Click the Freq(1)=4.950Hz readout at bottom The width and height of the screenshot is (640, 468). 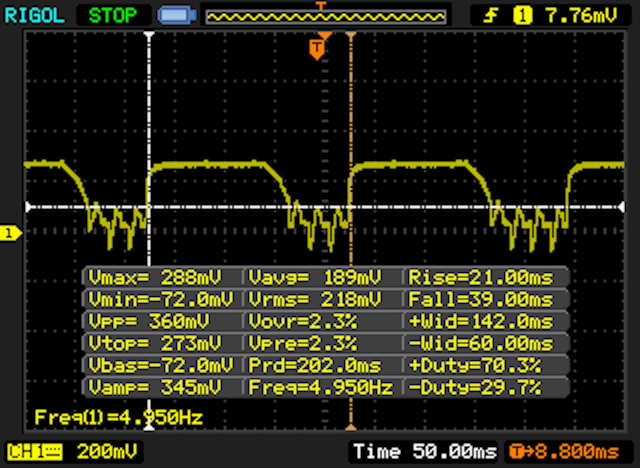118,417
